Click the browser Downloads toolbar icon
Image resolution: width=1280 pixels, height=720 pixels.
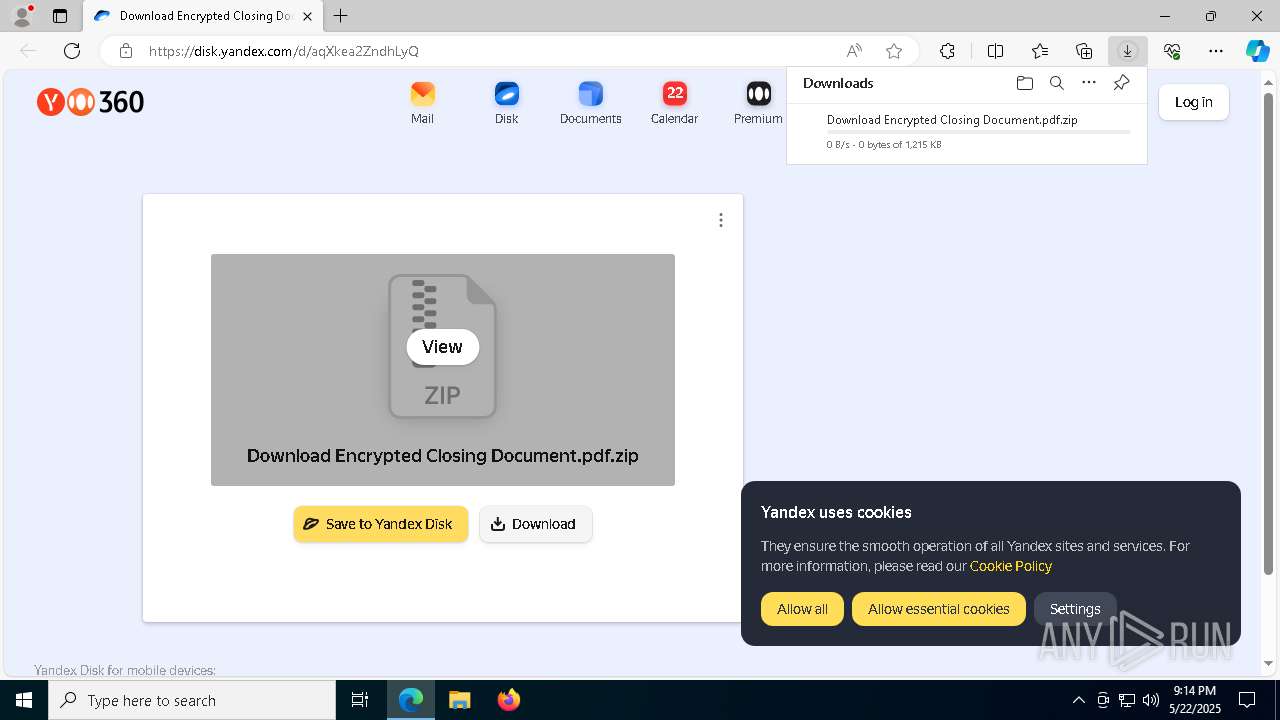(1127, 51)
